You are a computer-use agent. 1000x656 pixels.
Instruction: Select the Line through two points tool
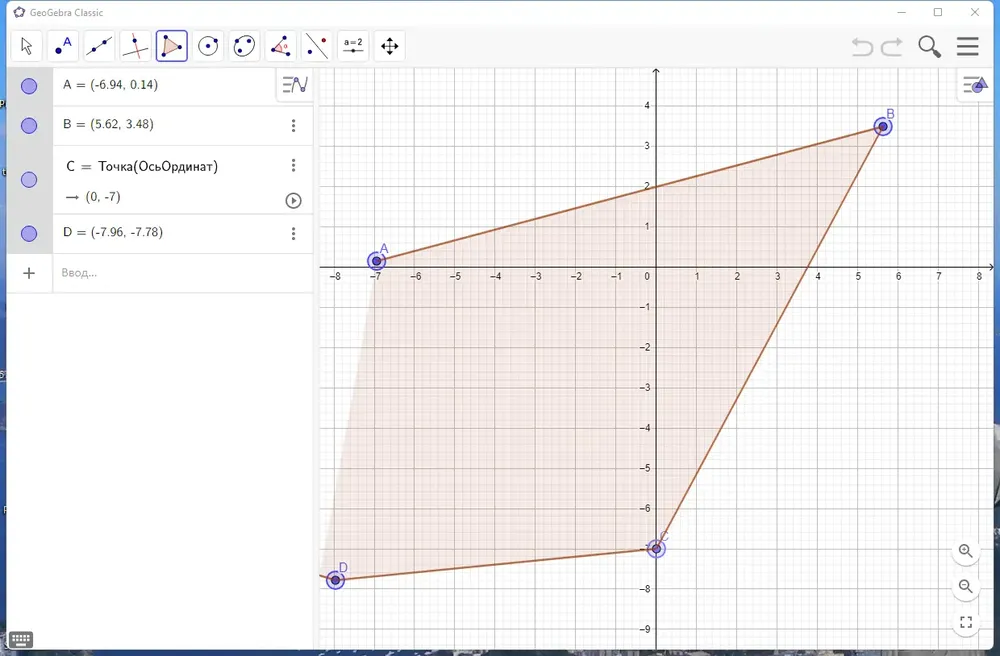99,46
